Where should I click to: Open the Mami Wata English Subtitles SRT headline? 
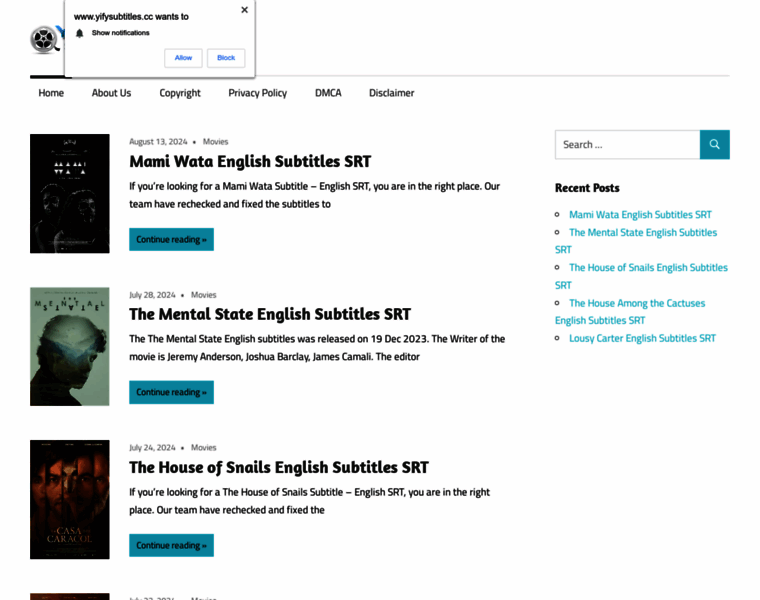(x=250, y=161)
